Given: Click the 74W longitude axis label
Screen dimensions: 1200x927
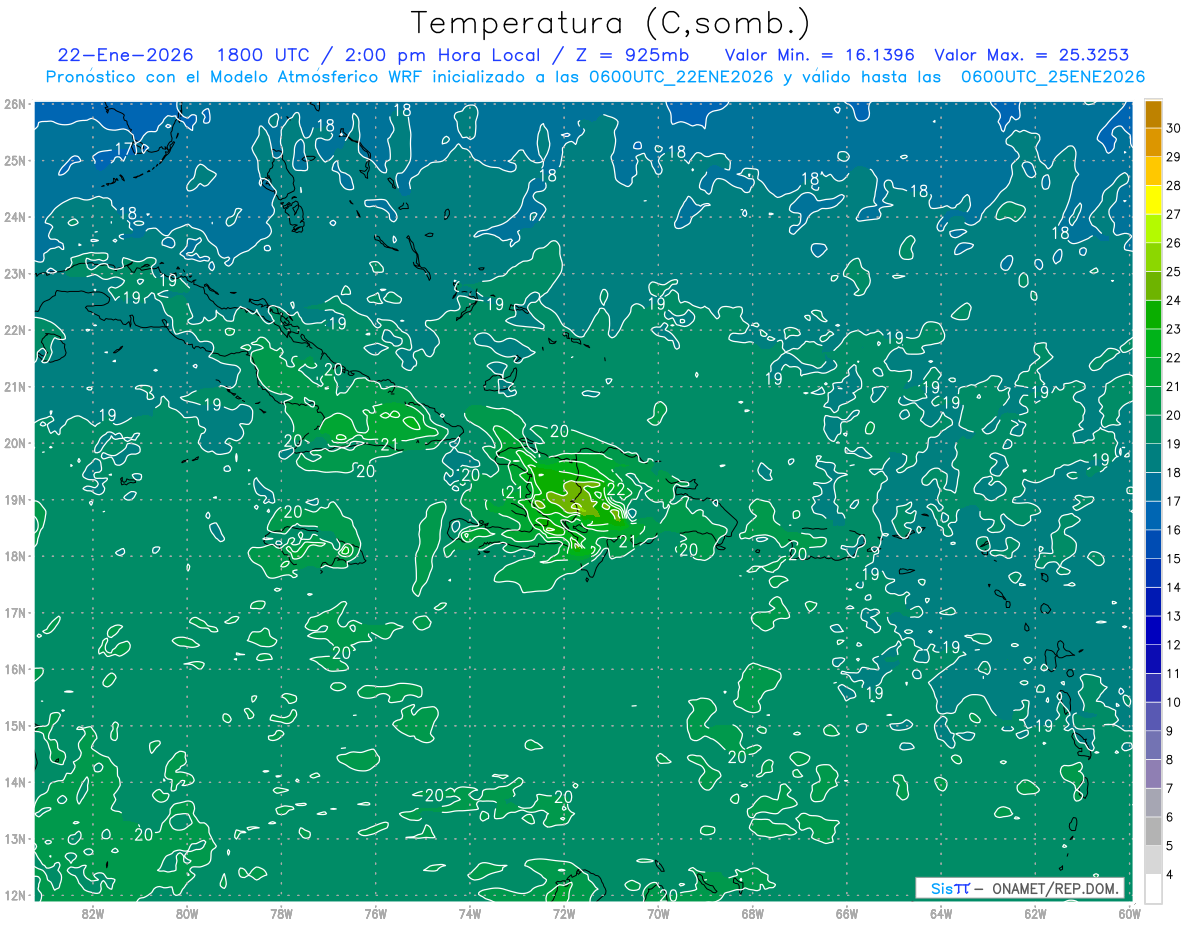Looking at the screenshot, I should coord(469,913).
